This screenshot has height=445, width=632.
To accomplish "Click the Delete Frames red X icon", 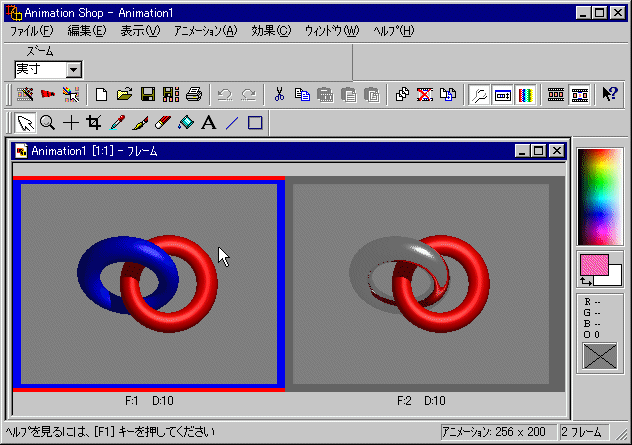I will click(425, 95).
